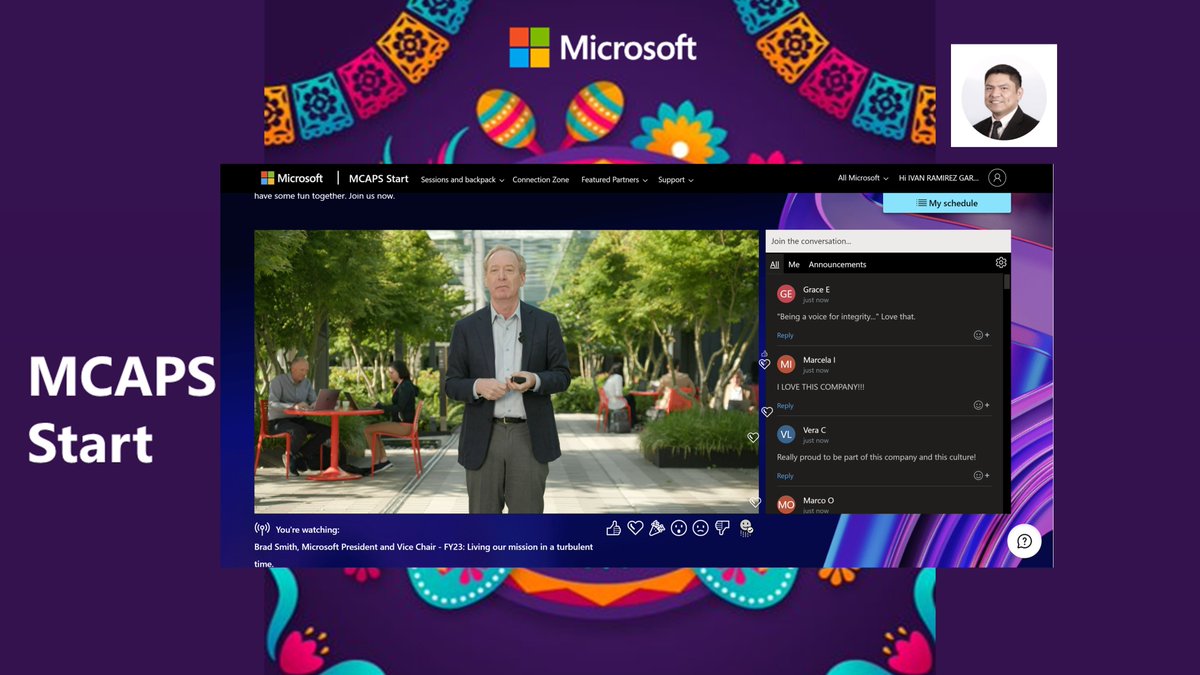Send a heart reaction below the video
Screen dimensions: 1200x675
[635, 528]
